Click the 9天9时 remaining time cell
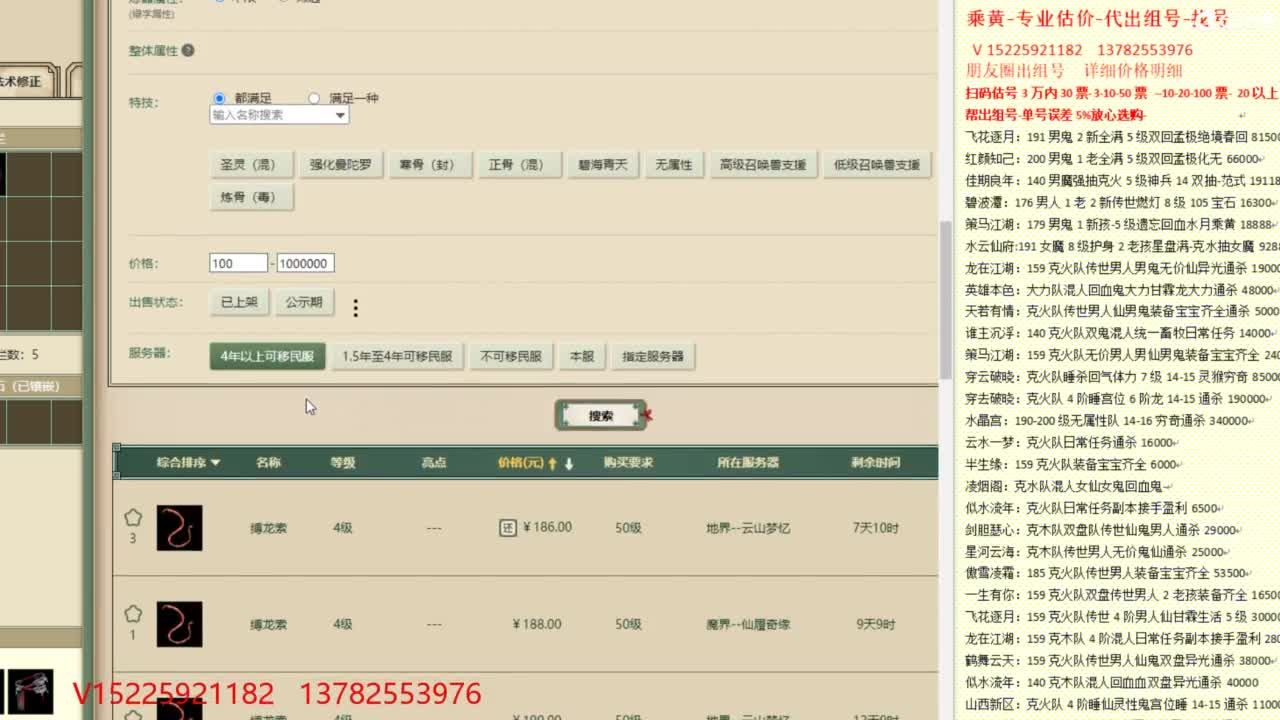The width and height of the screenshot is (1280, 720). coord(875,624)
